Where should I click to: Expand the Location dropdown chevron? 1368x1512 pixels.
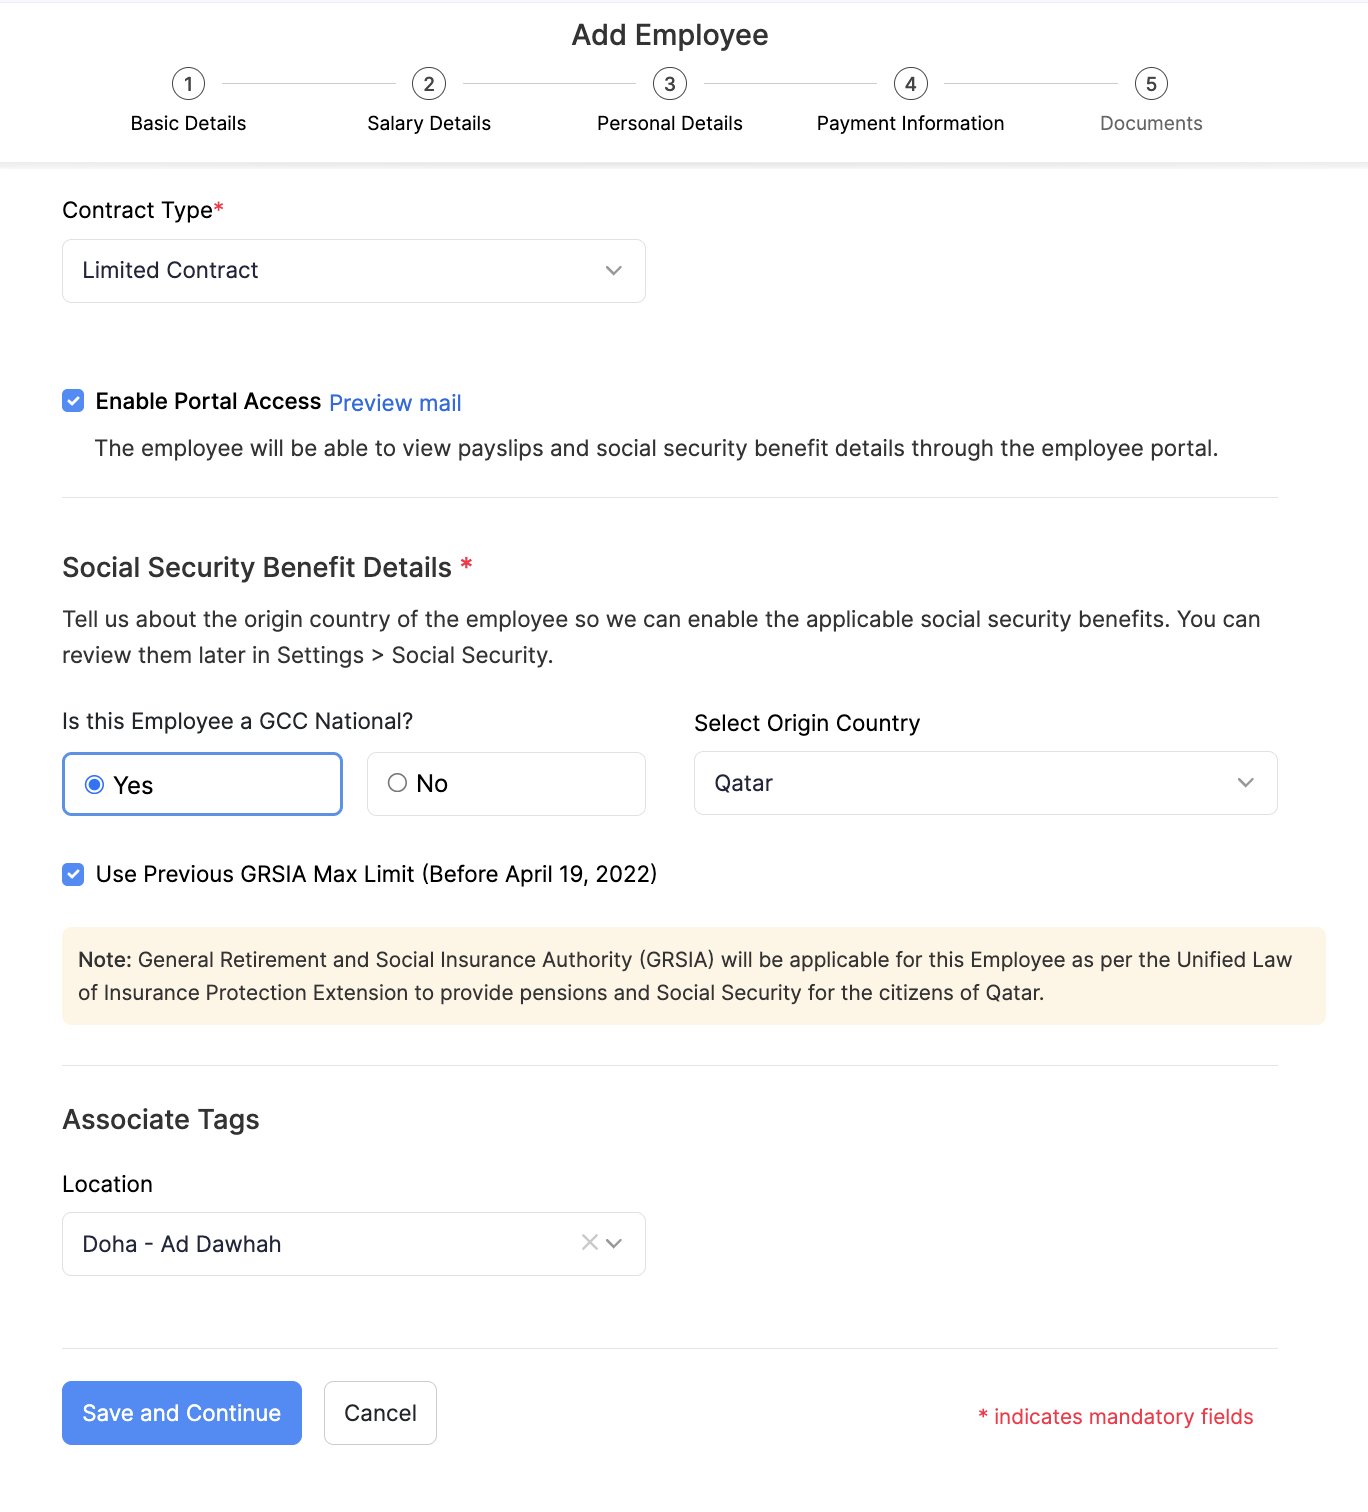click(x=614, y=1243)
